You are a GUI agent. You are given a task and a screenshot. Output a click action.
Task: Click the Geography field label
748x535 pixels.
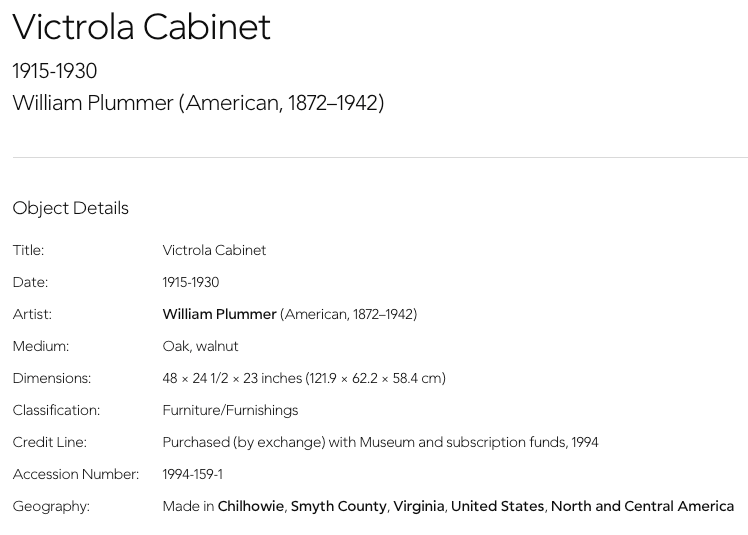pyautogui.click(x=51, y=506)
